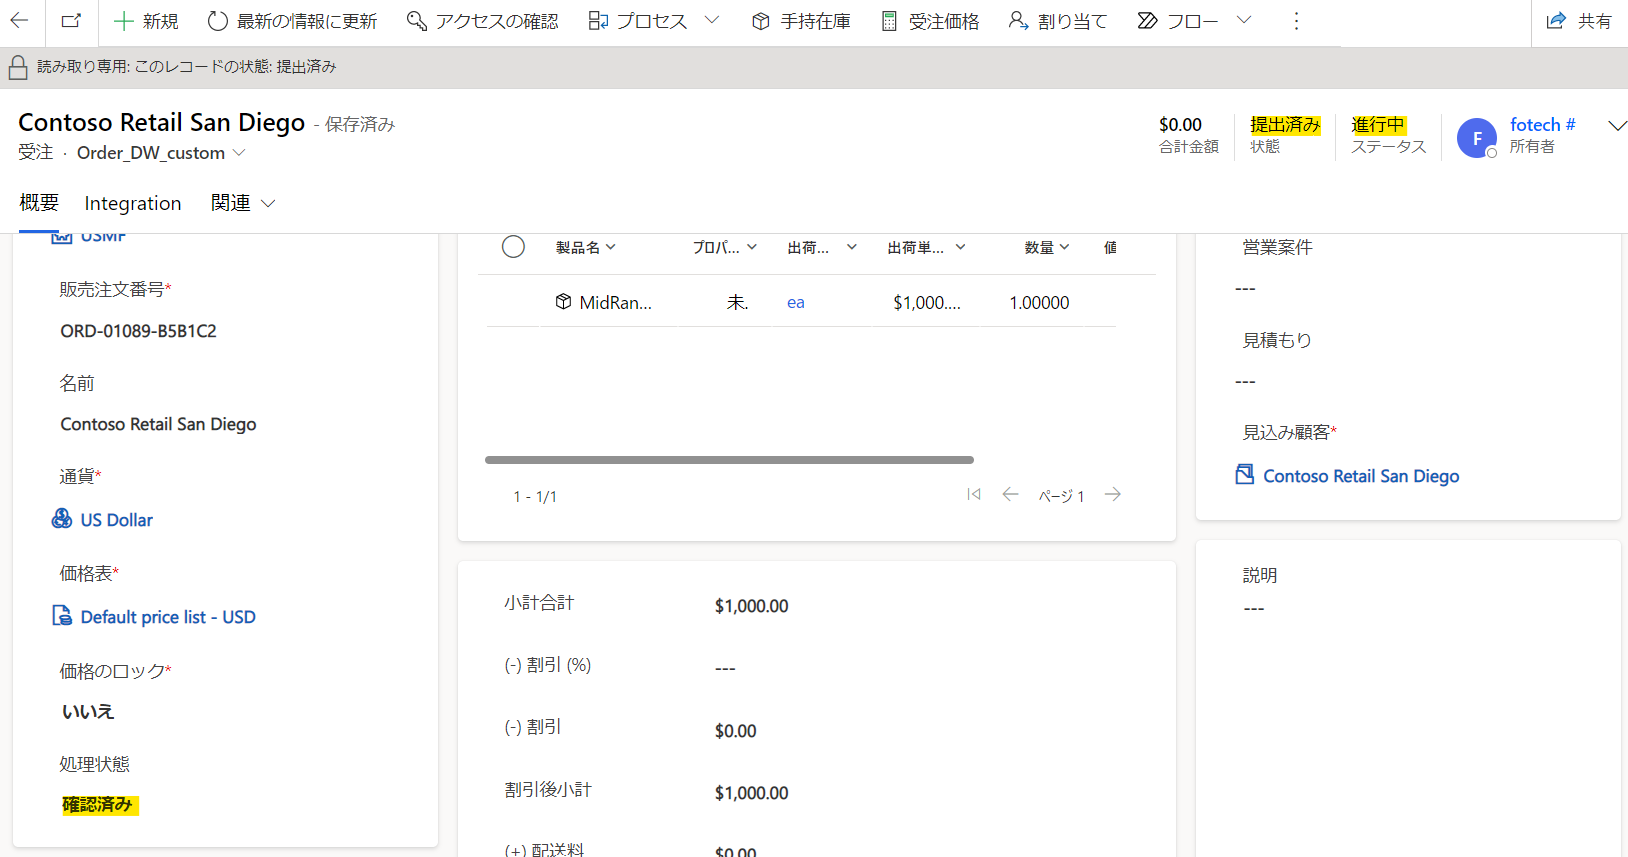
Task: Click 提出済み state in header
Action: (1286, 125)
